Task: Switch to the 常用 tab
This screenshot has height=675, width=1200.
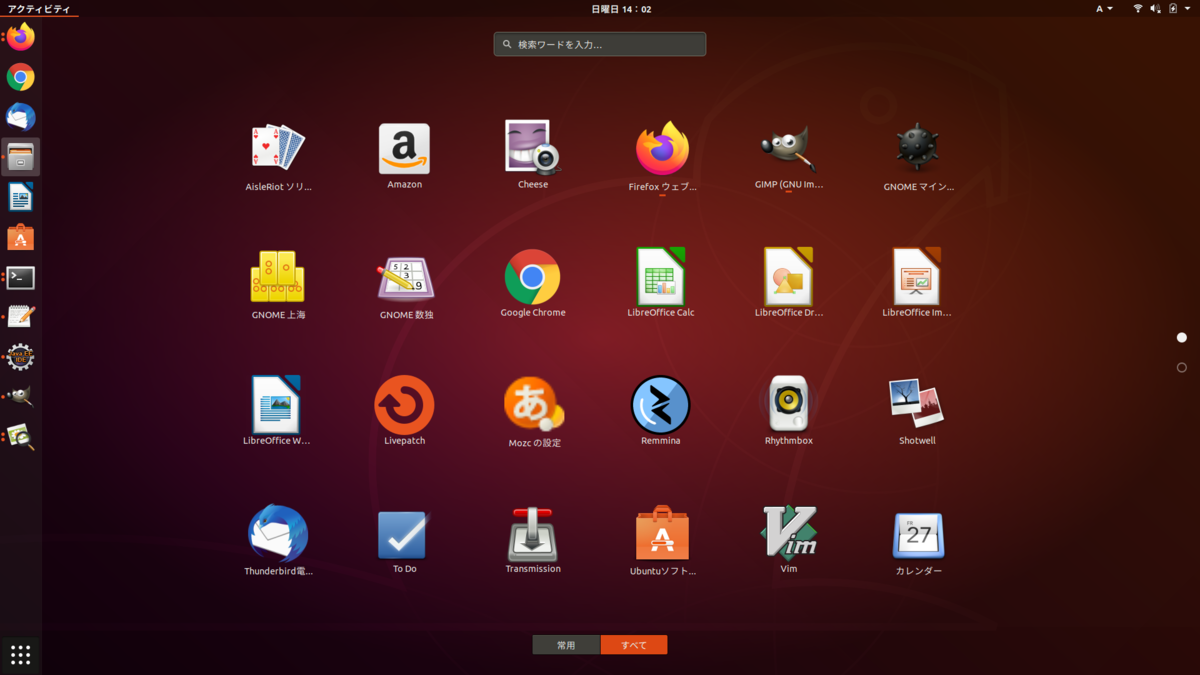Action: pos(566,645)
